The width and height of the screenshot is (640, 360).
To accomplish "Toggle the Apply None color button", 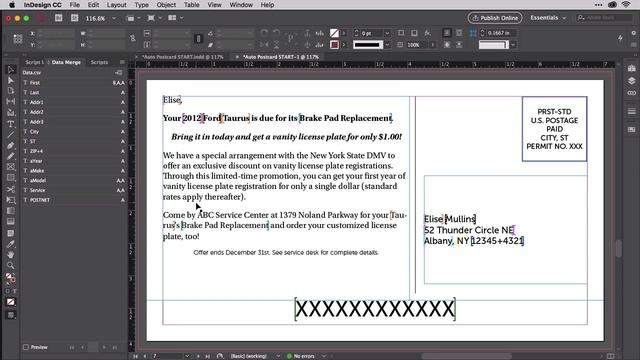I will pyautogui.click(x=11, y=302).
